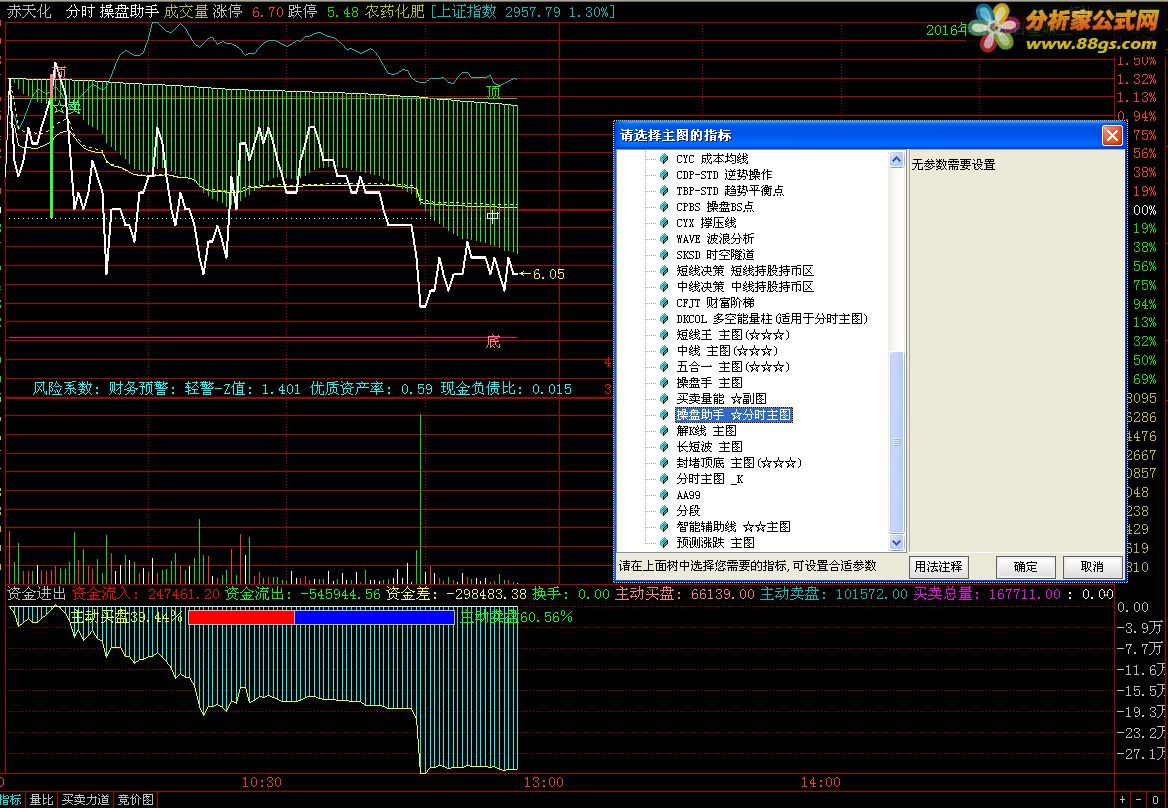Select the 买卖量能 ☆副图 indicator
Viewport: 1168px width, 808px height.
(720, 398)
